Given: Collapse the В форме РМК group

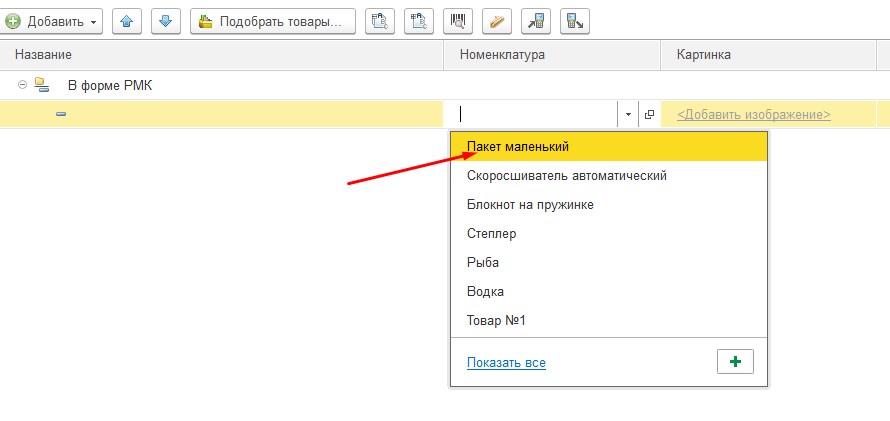Looking at the screenshot, I should [x=22, y=85].
